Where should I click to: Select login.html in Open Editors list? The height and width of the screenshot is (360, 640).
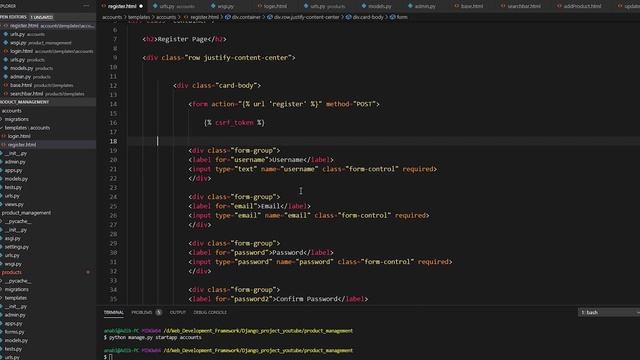click(48, 51)
